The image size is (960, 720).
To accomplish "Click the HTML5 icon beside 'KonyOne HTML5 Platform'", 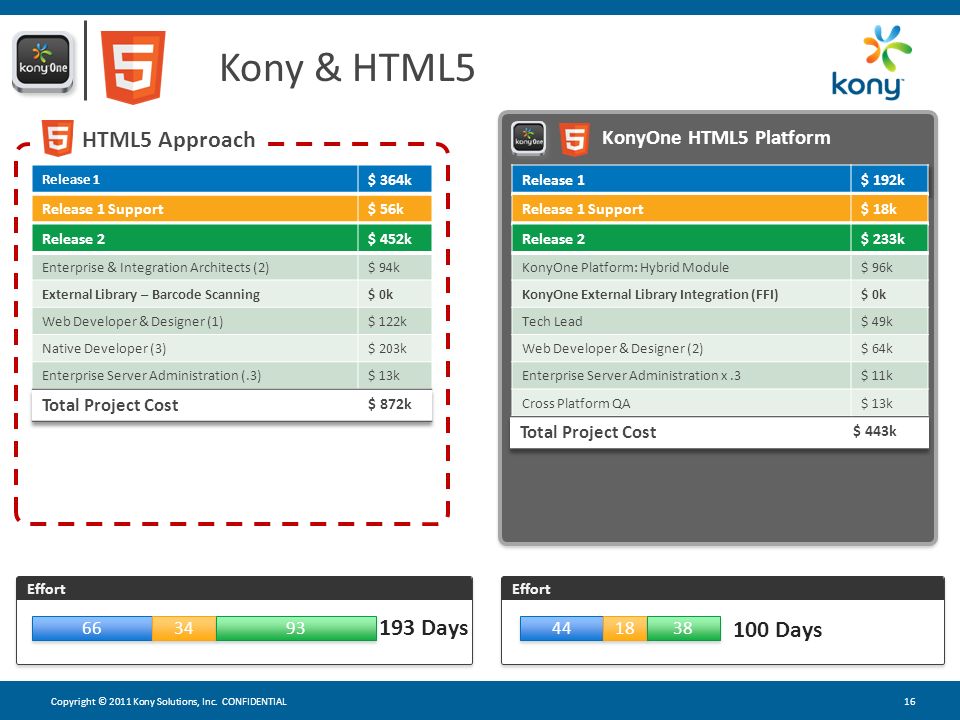I will pos(574,139).
